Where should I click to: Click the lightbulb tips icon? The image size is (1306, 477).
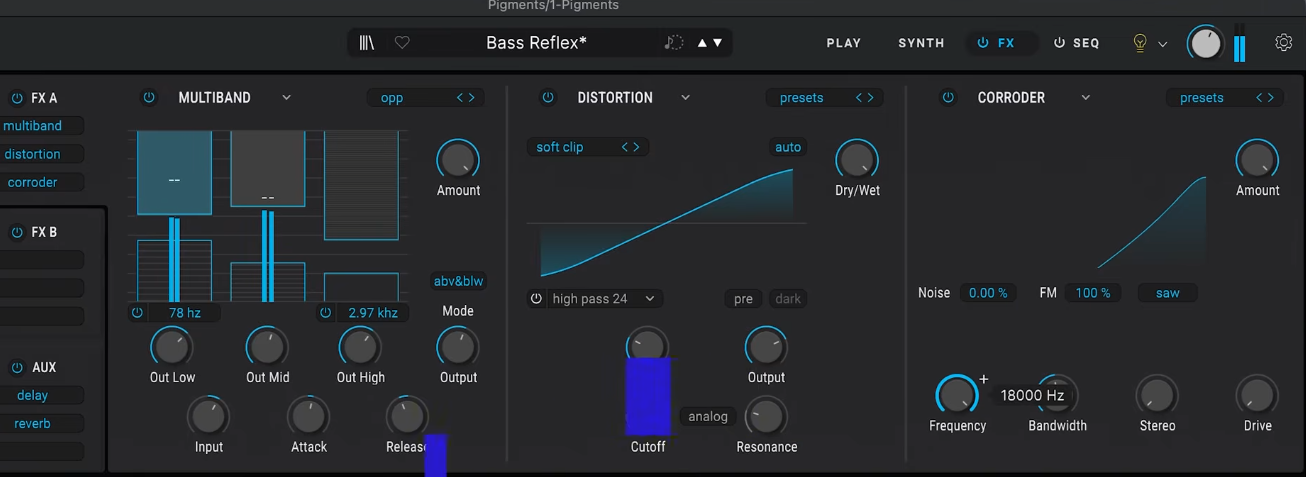[x=1139, y=43]
